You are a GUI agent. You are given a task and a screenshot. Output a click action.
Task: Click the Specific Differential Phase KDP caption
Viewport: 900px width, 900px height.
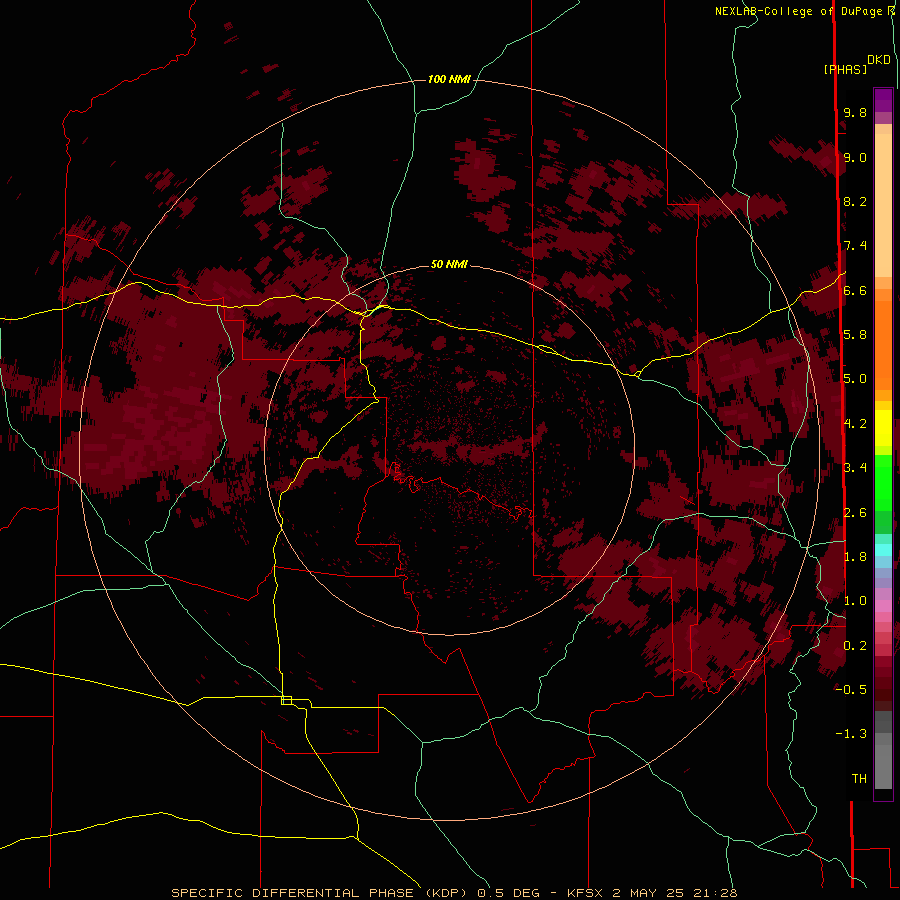pyautogui.click(x=454, y=893)
